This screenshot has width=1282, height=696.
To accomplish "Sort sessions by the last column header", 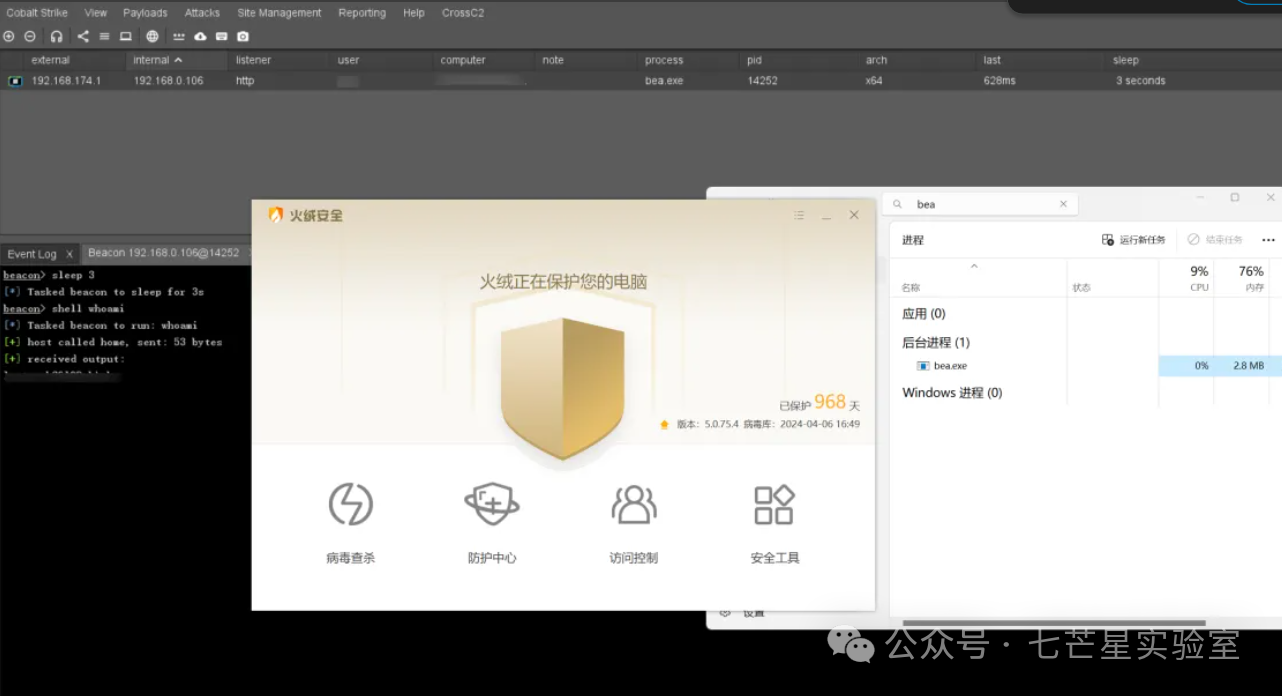I will tap(1042, 60).
